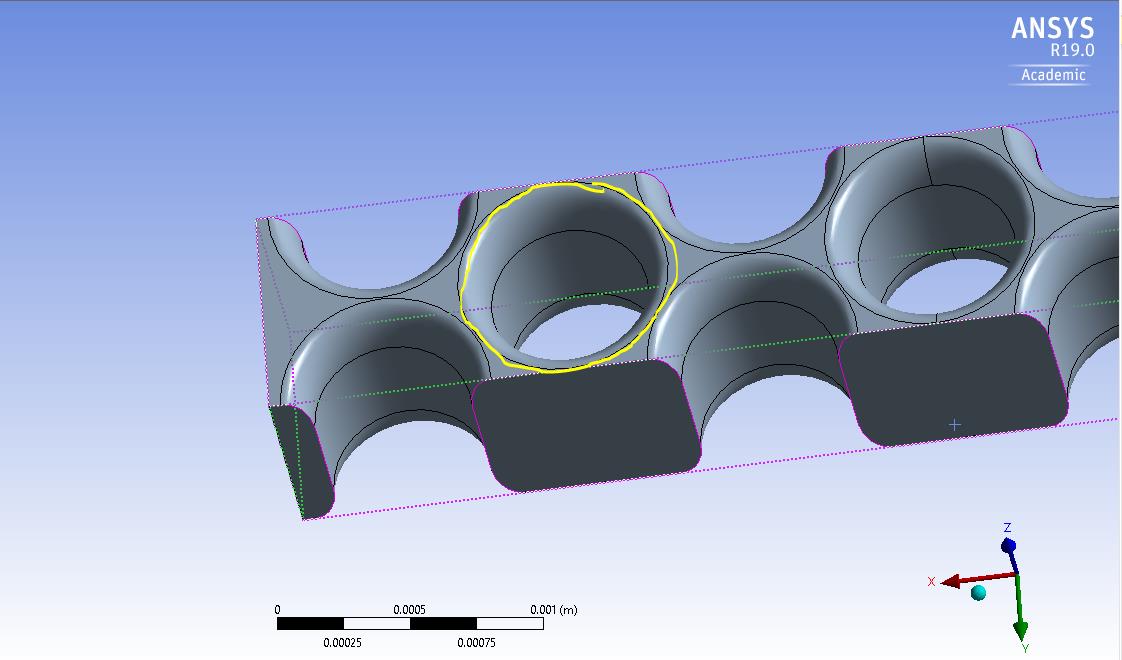Select the narrow dark end face on the model's left edge
This screenshot has height=660, width=1122.
tap(302, 462)
